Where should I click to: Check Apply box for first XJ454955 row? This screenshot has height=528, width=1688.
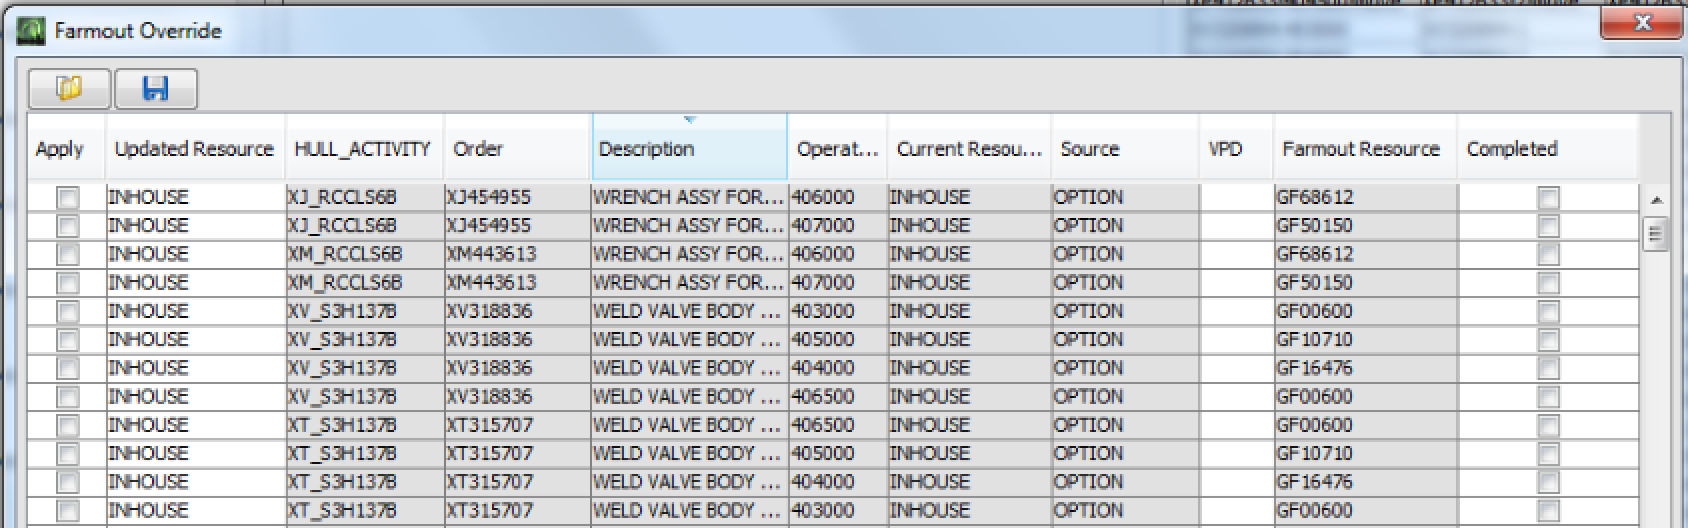click(x=67, y=198)
